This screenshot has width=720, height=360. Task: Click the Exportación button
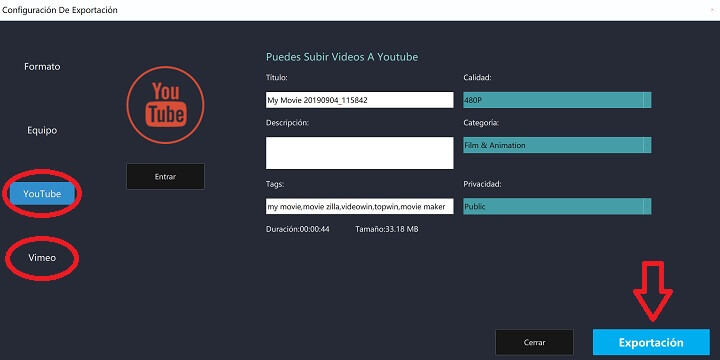click(651, 343)
